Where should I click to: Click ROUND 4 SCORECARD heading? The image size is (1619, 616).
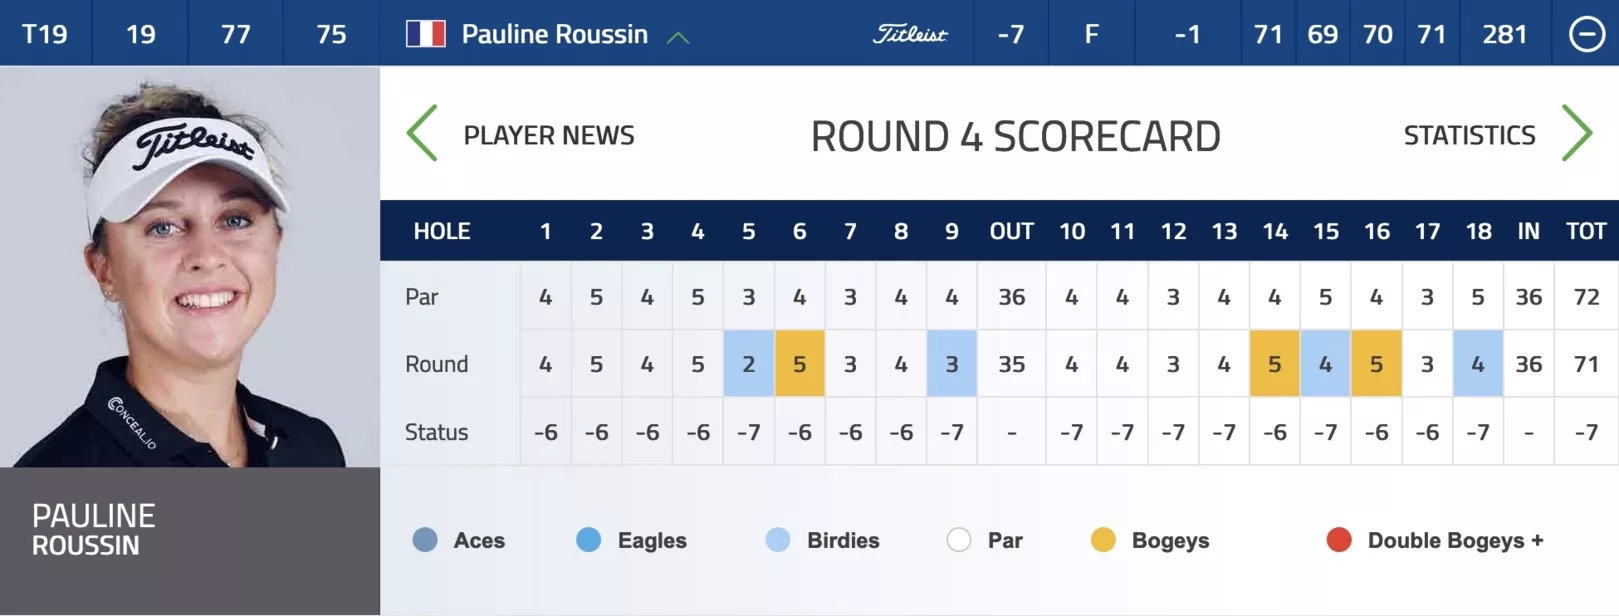point(1015,136)
